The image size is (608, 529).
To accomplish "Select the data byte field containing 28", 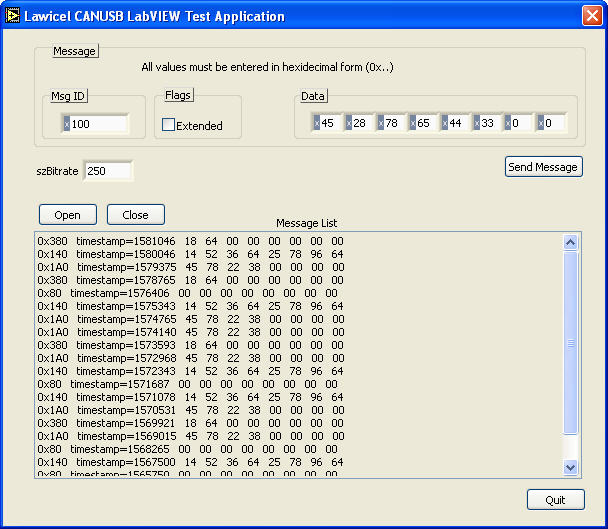I will [x=363, y=124].
